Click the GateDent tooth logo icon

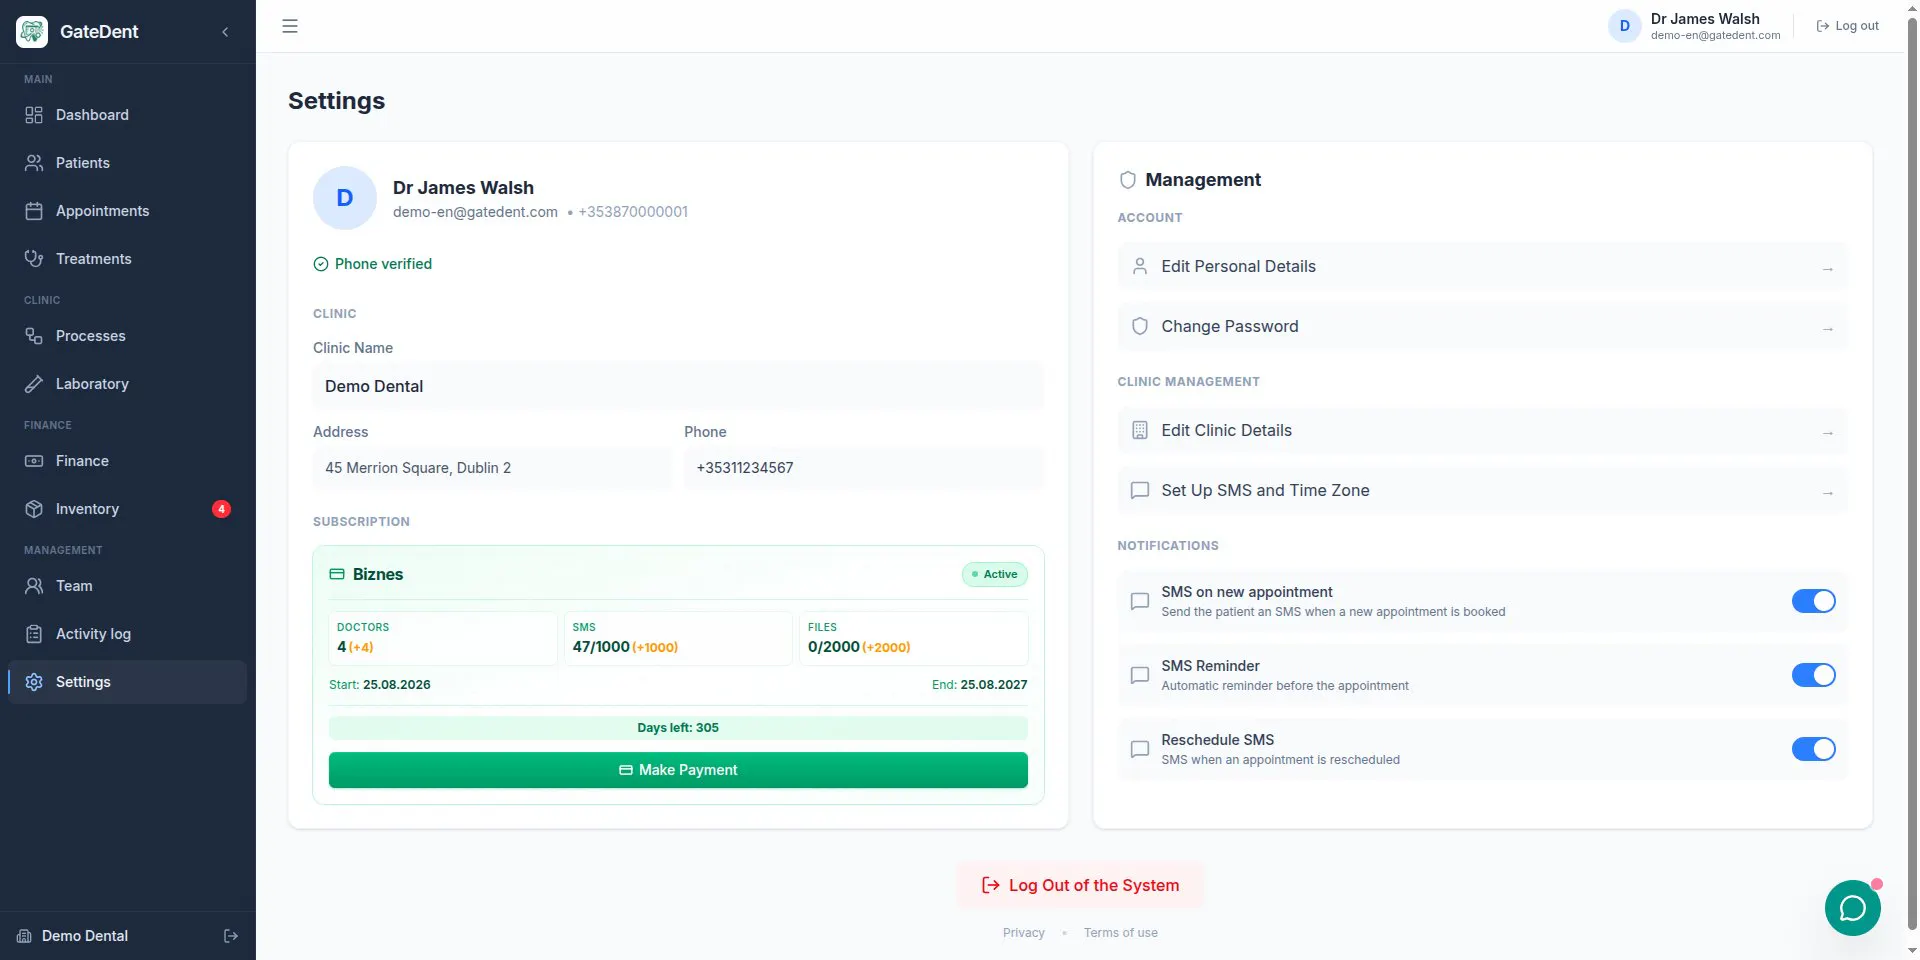(x=32, y=32)
